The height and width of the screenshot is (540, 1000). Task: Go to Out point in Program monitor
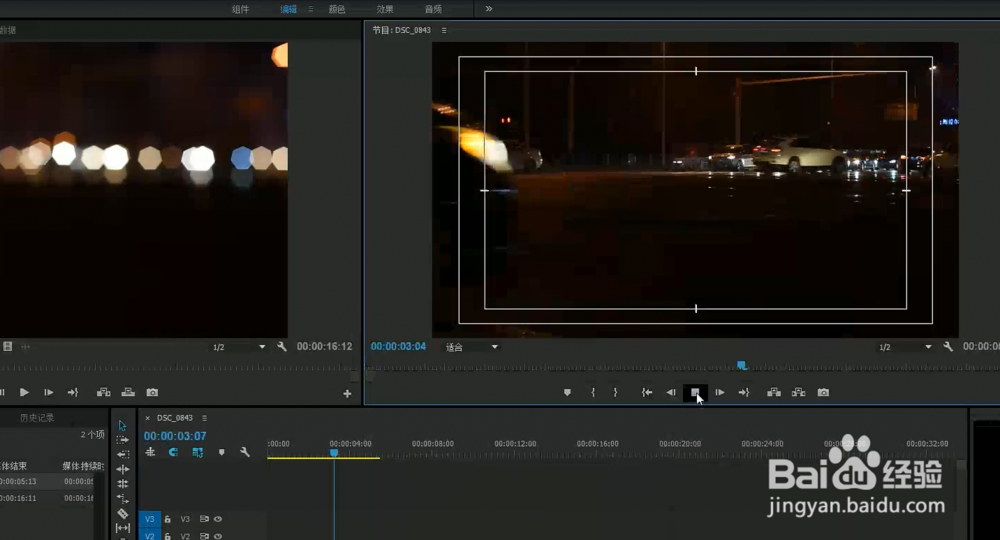[x=744, y=393]
